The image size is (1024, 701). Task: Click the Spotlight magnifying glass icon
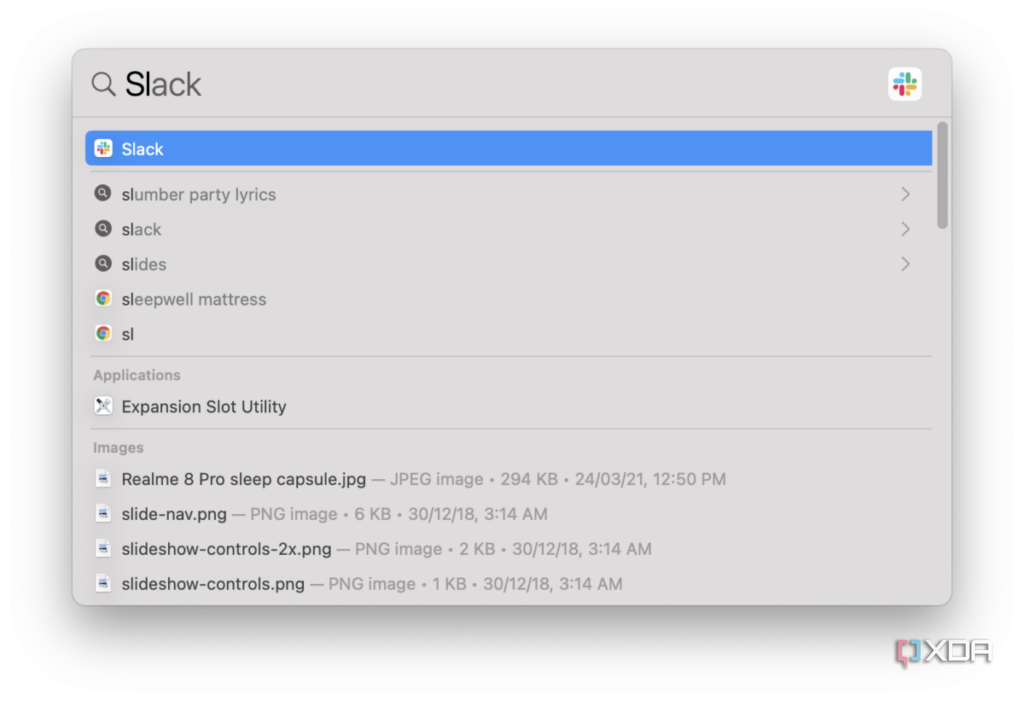click(x=103, y=84)
